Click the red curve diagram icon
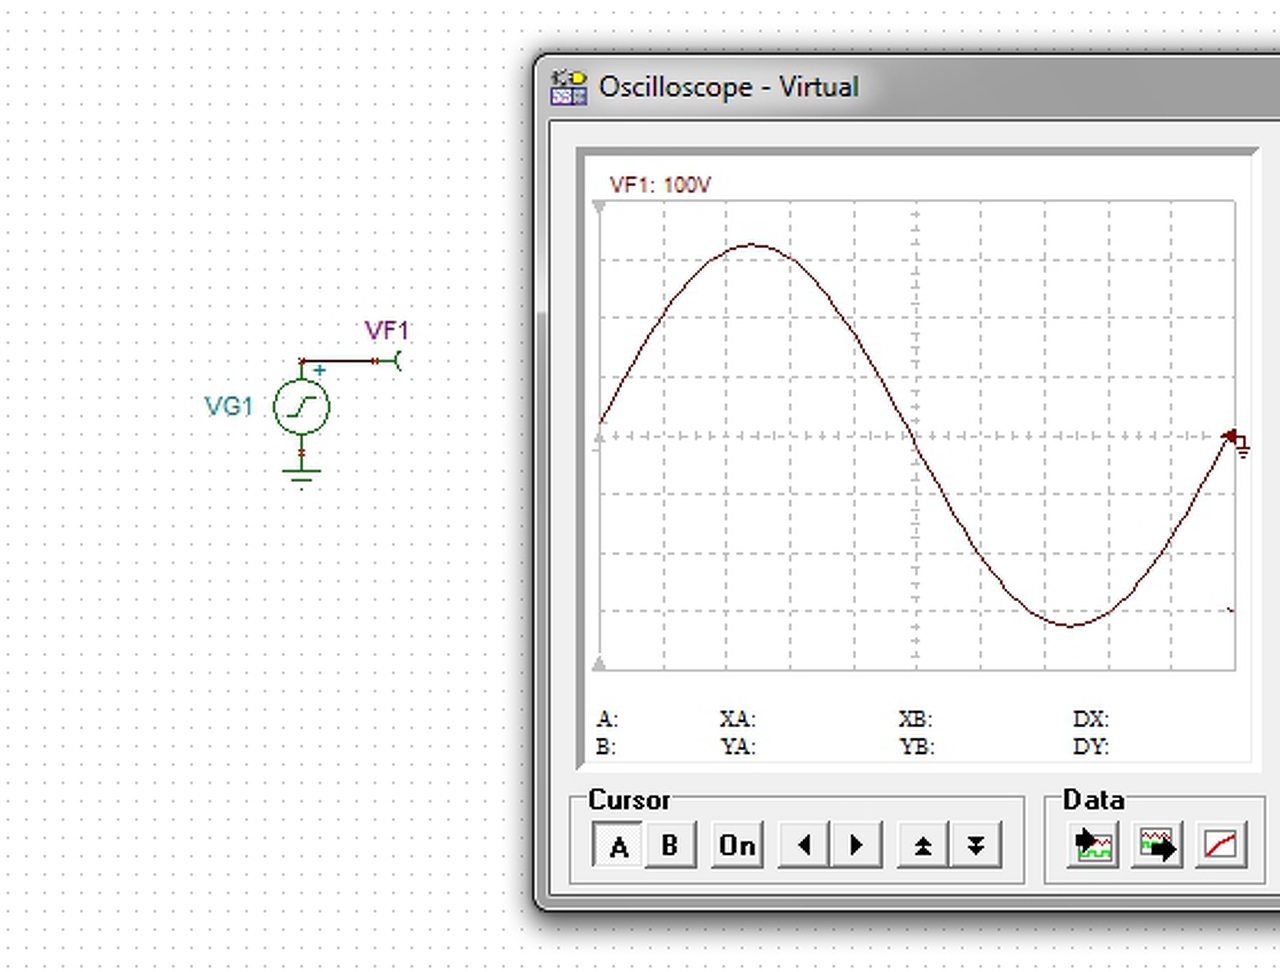Image resolution: width=1280 pixels, height=972 pixels. click(x=1221, y=846)
